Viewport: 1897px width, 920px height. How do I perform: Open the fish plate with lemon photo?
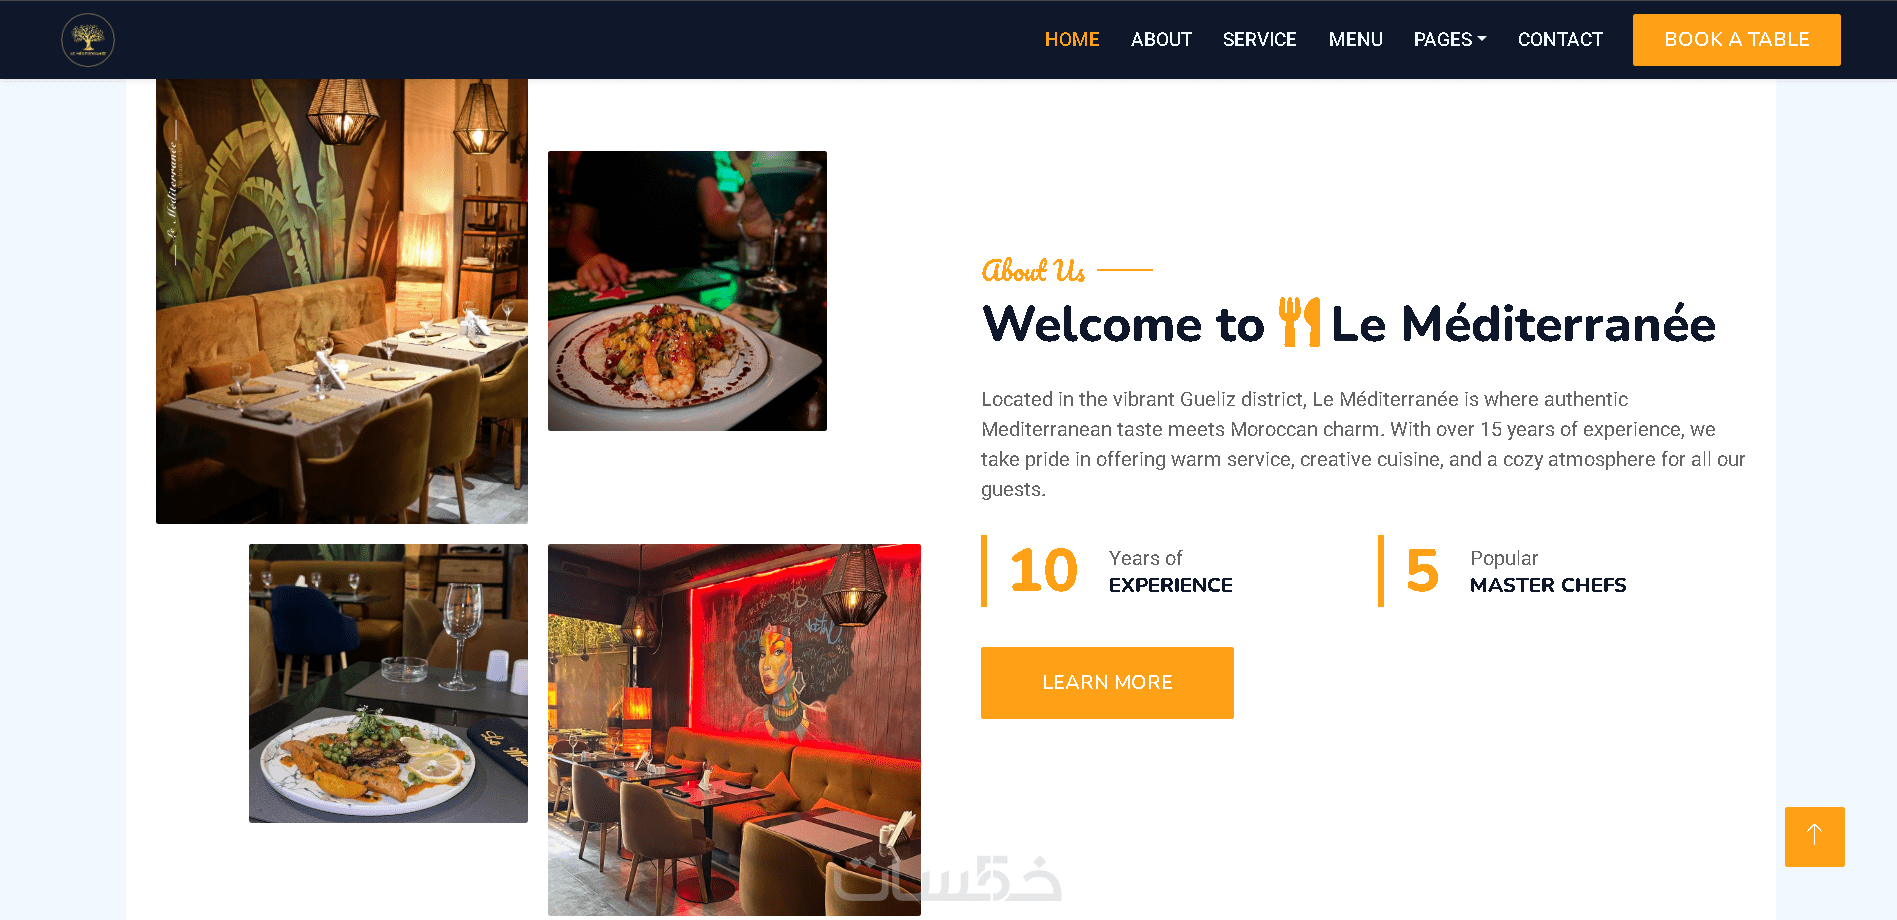point(388,683)
